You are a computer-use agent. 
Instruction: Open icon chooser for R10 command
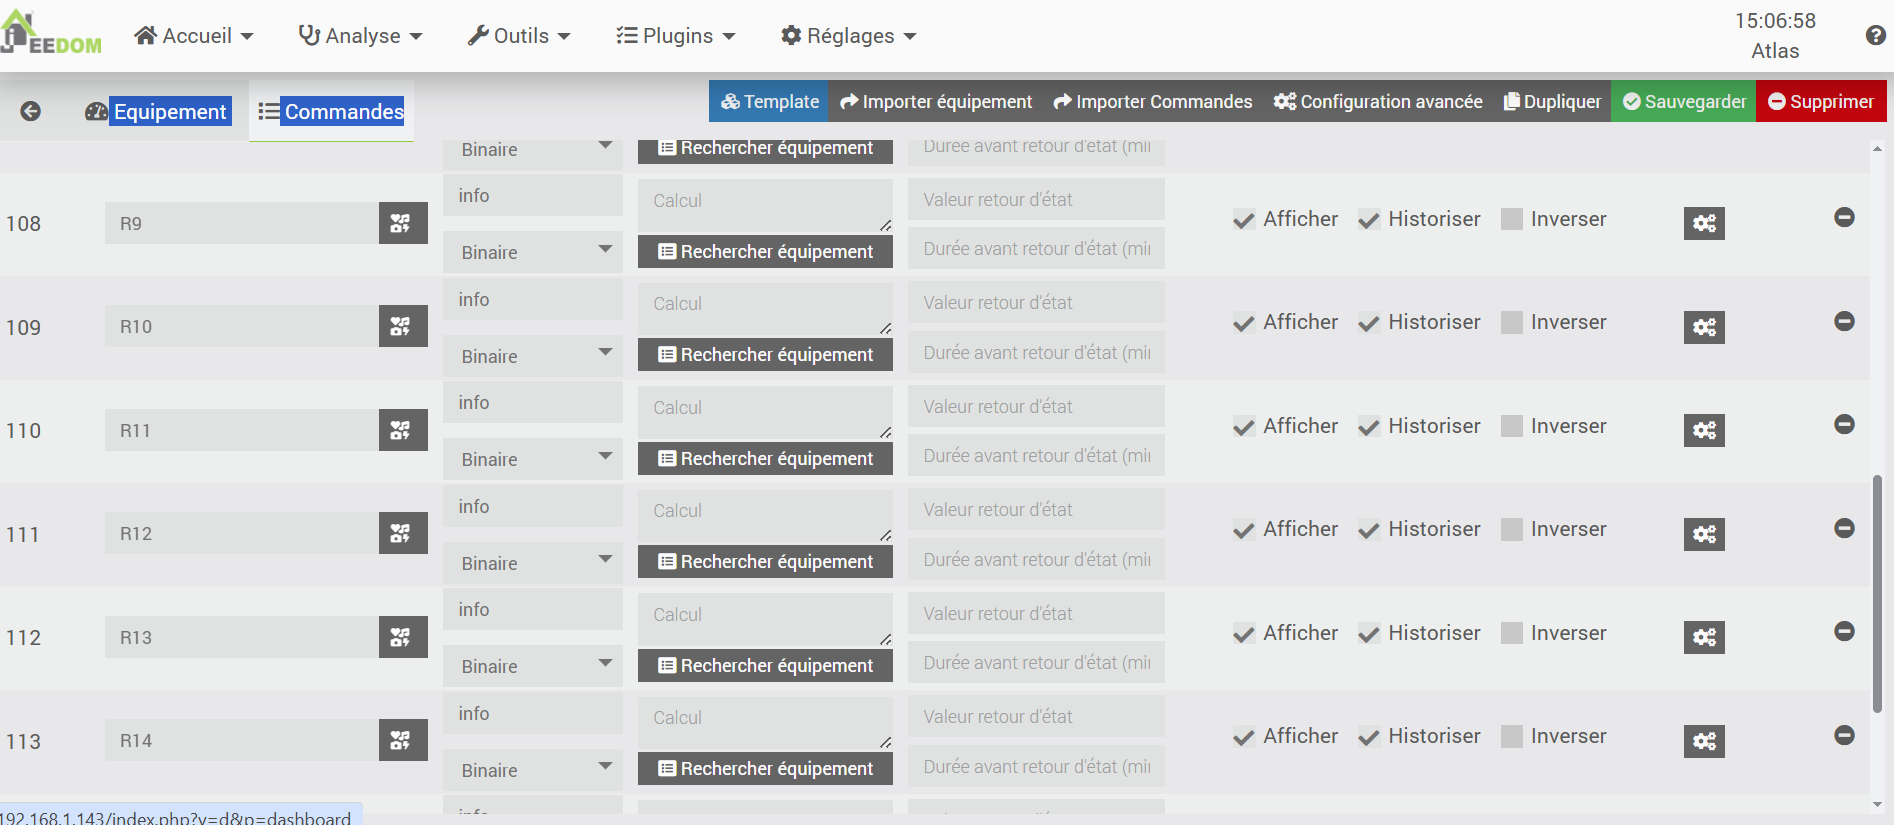(x=402, y=326)
